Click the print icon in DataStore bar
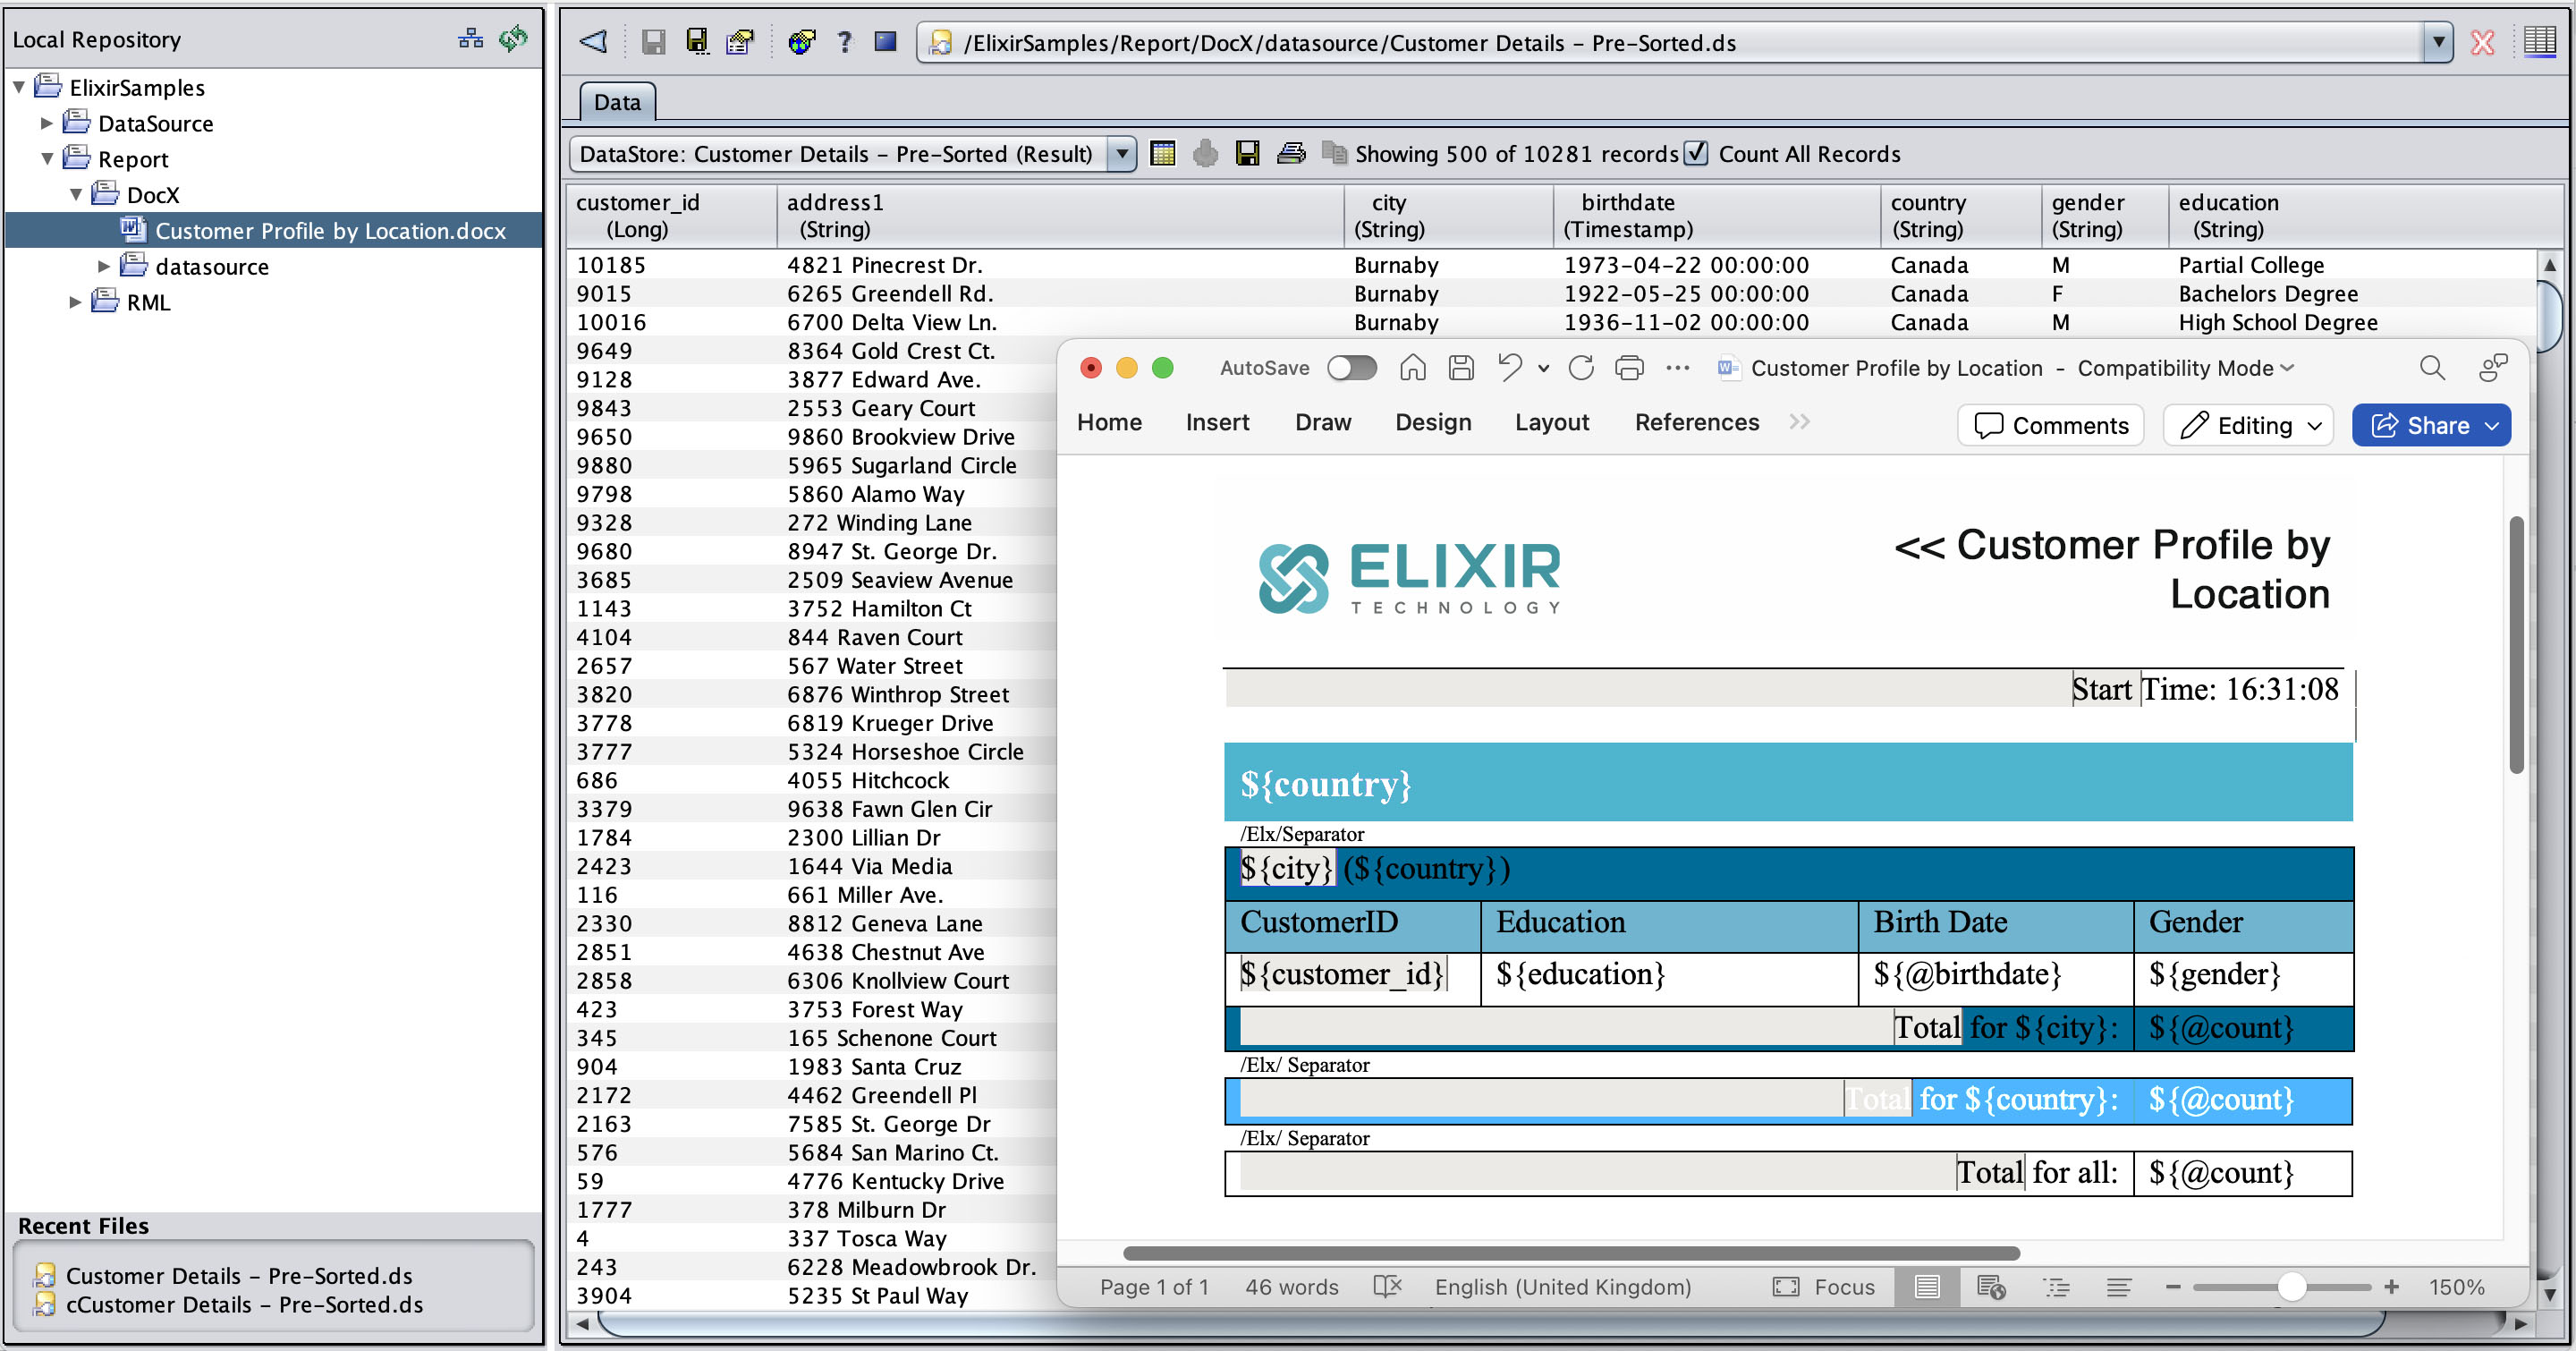Image resolution: width=2576 pixels, height=1351 pixels. (x=1291, y=154)
